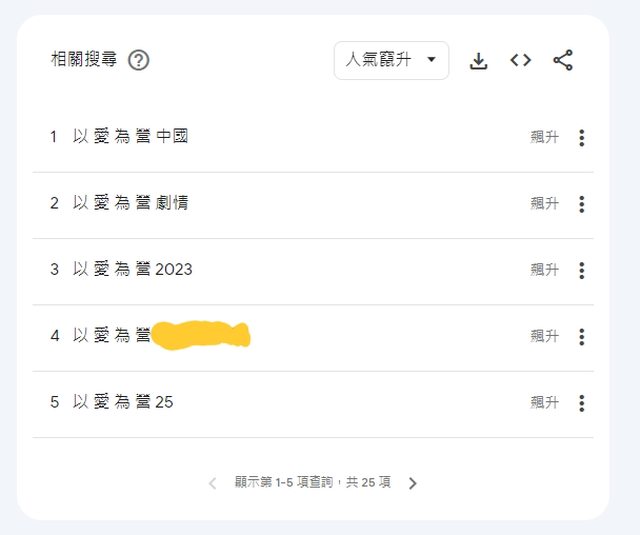This screenshot has width=640, height=535.
Task: Select the 以愛為營 2023 query
Action: 132,269
